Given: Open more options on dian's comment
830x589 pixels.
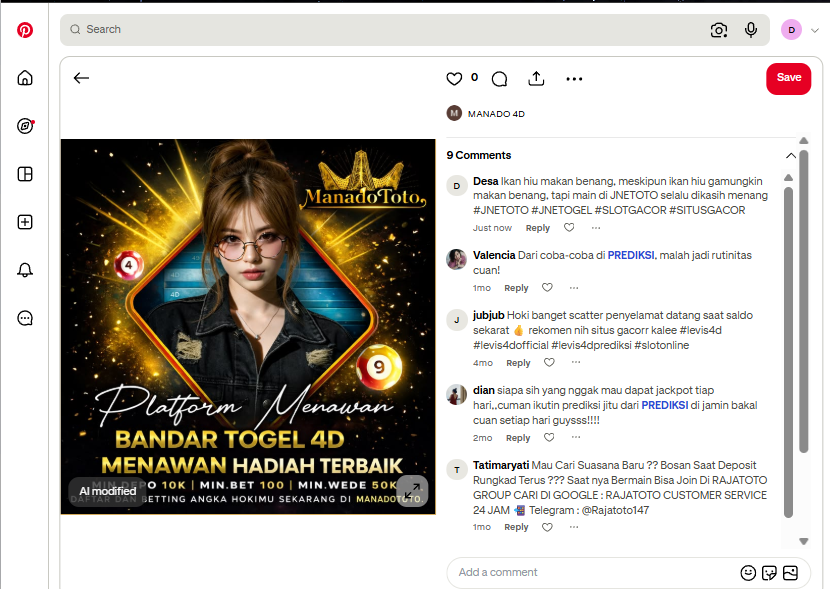Looking at the screenshot, I should click(x=576, y=438).
